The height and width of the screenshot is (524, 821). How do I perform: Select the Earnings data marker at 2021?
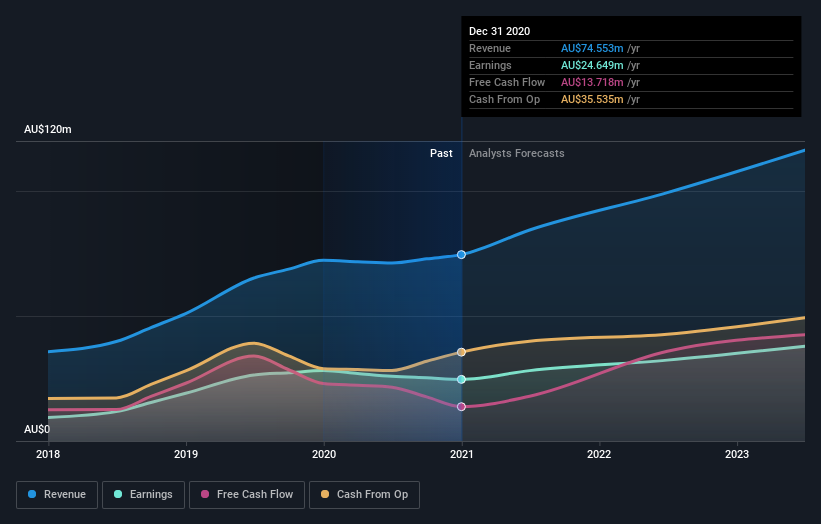pyautogui.click(x=461, y=380)
